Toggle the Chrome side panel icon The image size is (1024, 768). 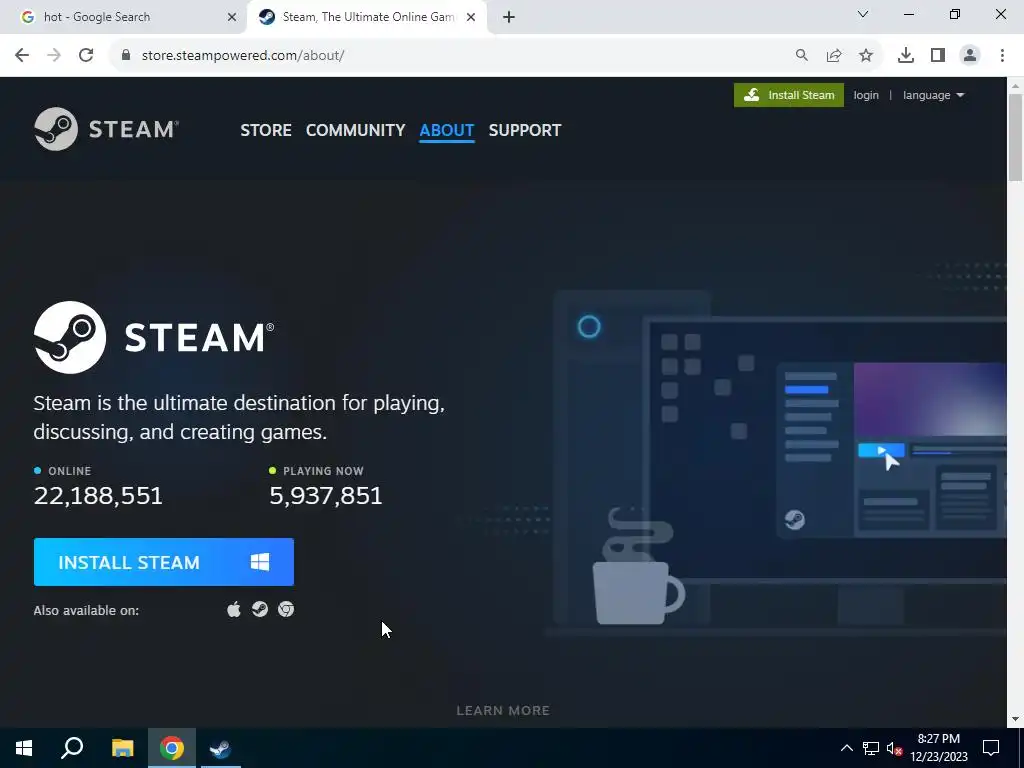[938, 56]
